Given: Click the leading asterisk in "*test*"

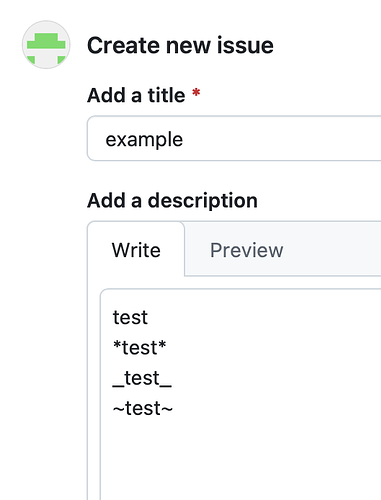Looking at the screenshot, I should pyautogui.click(x=117, y=345).
